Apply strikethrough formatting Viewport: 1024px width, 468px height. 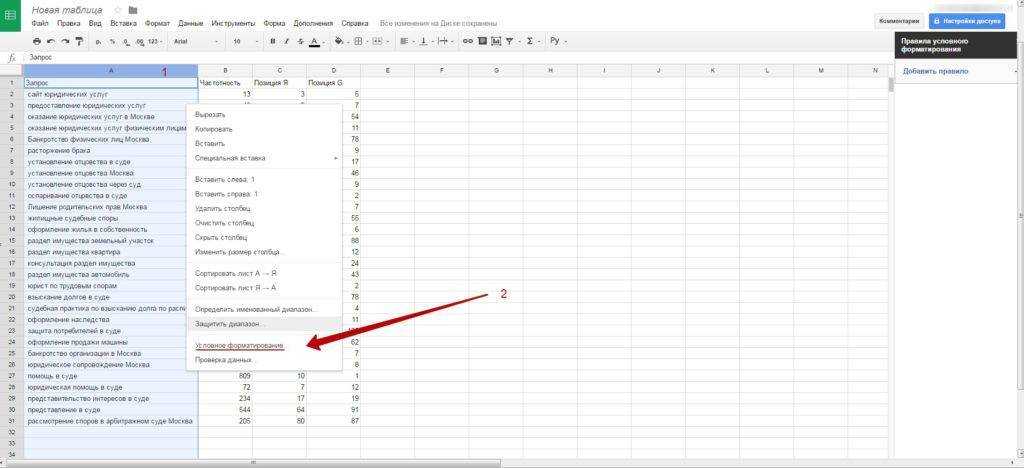pyautogui.click(x=300, y=41)
